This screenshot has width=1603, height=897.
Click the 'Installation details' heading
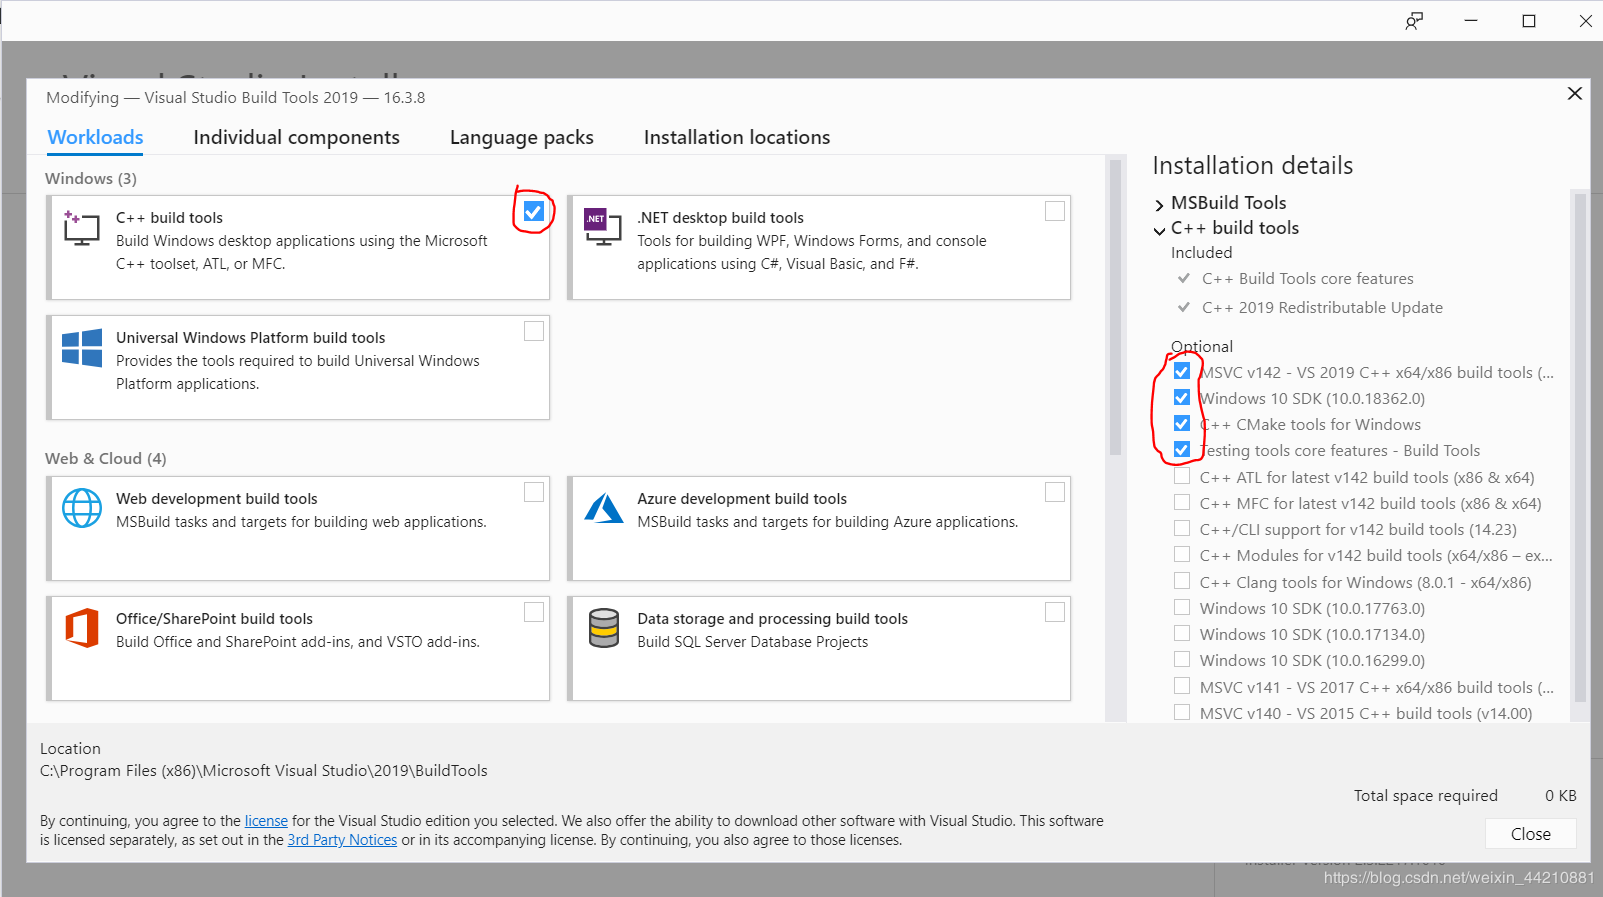coord(1253,166)
